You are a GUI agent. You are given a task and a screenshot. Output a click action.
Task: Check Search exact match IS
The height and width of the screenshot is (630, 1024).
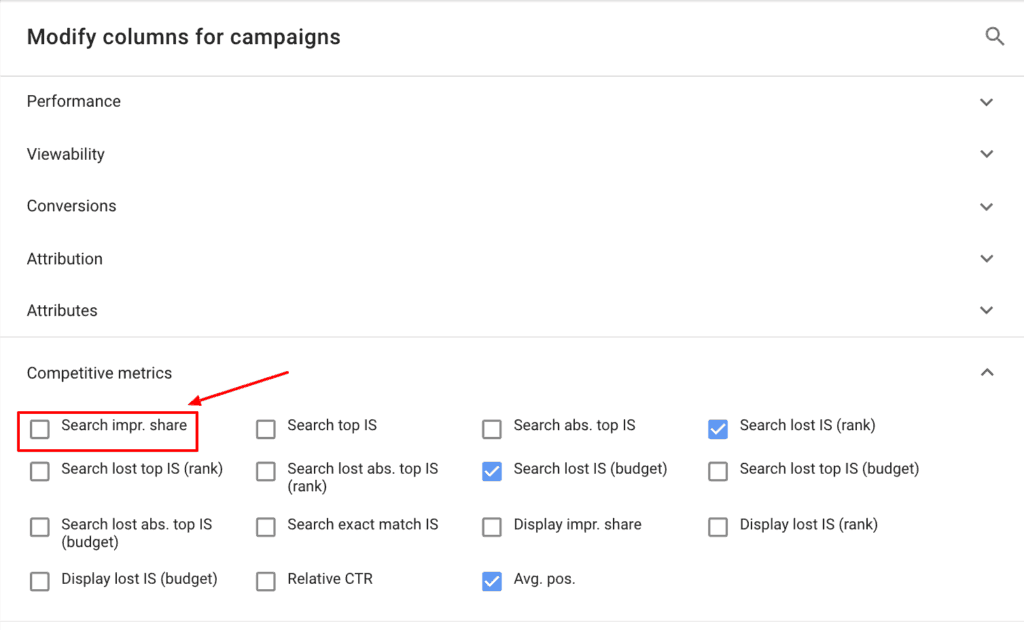click(266, 527)
